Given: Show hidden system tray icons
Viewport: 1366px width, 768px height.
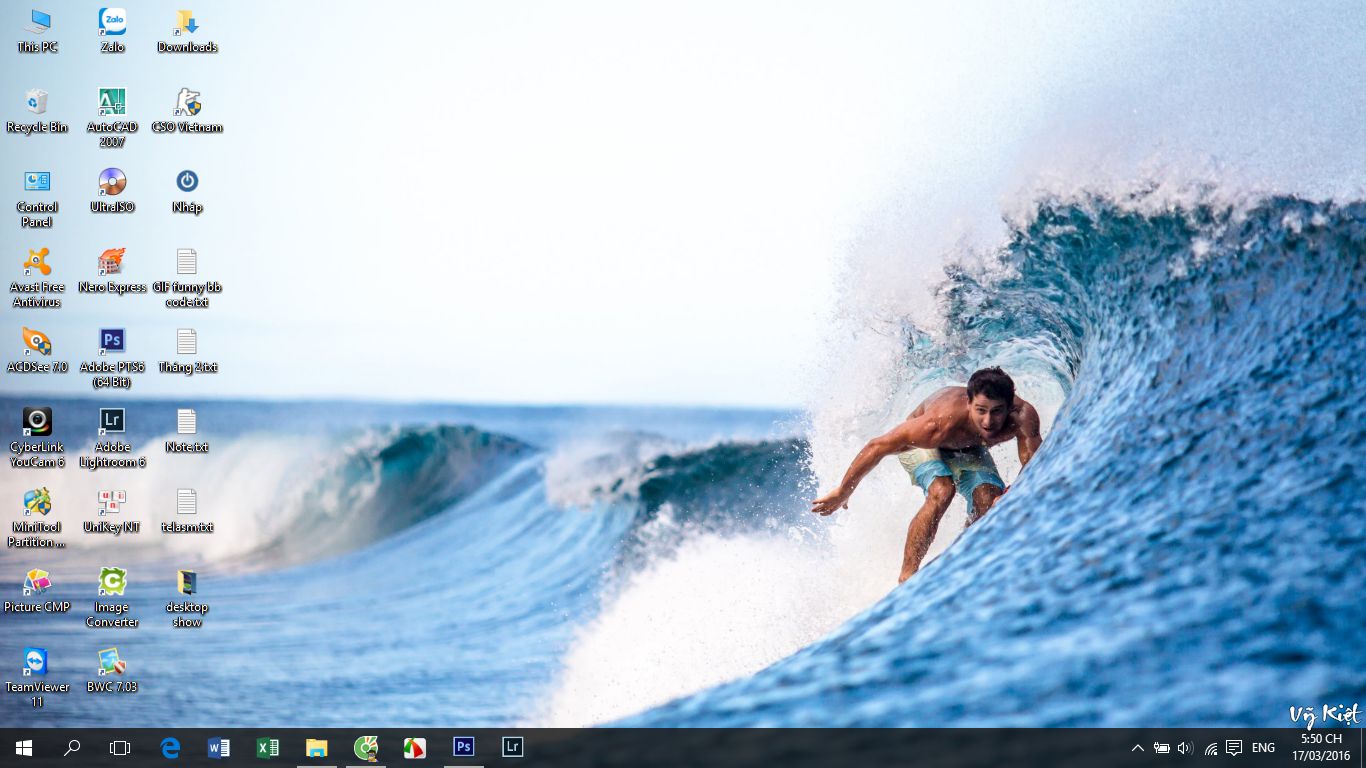Looking at the screenshot, I should tap(1138, 748).
